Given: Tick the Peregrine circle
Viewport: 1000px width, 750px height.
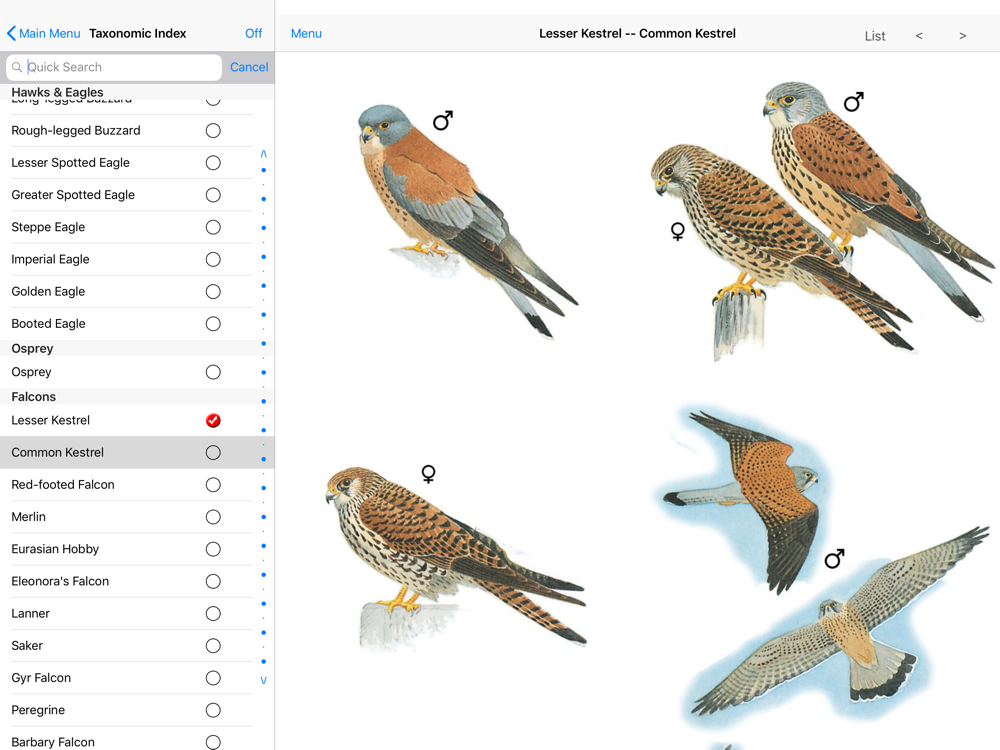Looking at the screenshot, I should click(213, 710).
